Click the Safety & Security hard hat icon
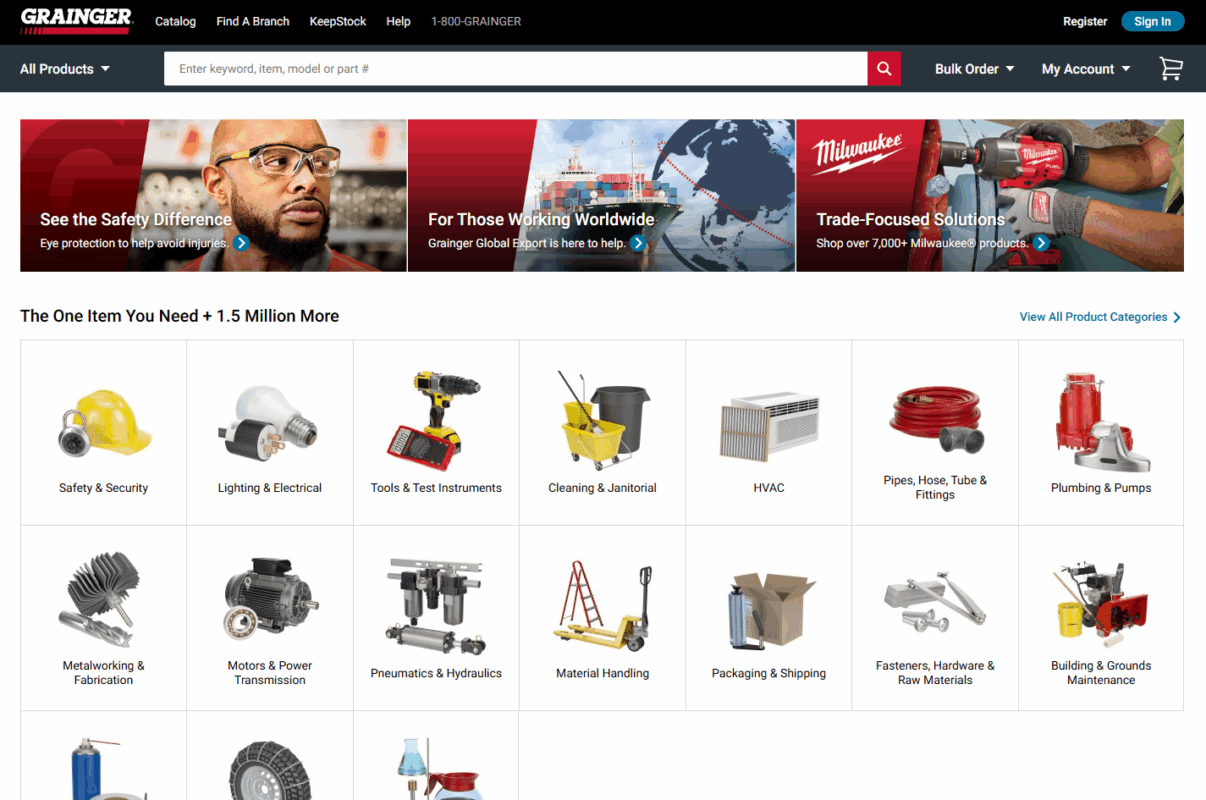 pos(104,423)
